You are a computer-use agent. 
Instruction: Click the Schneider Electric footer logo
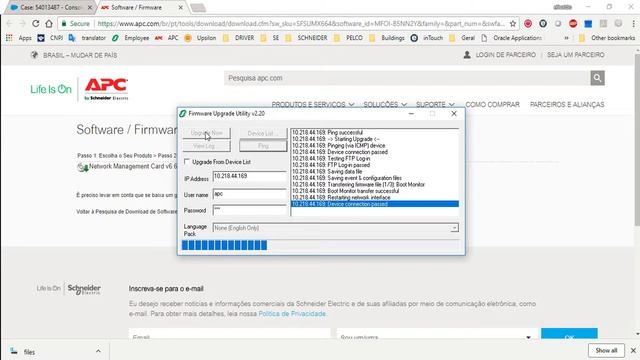coord(84,289)
